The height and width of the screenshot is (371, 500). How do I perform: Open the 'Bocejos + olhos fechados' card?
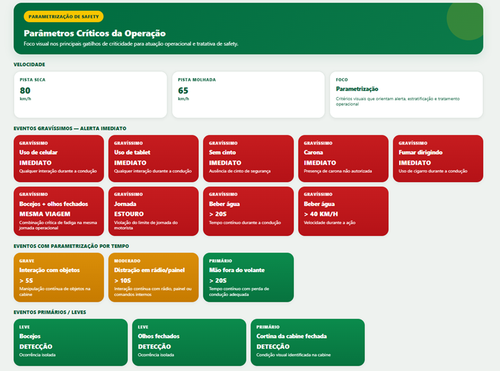click(59, 211)
